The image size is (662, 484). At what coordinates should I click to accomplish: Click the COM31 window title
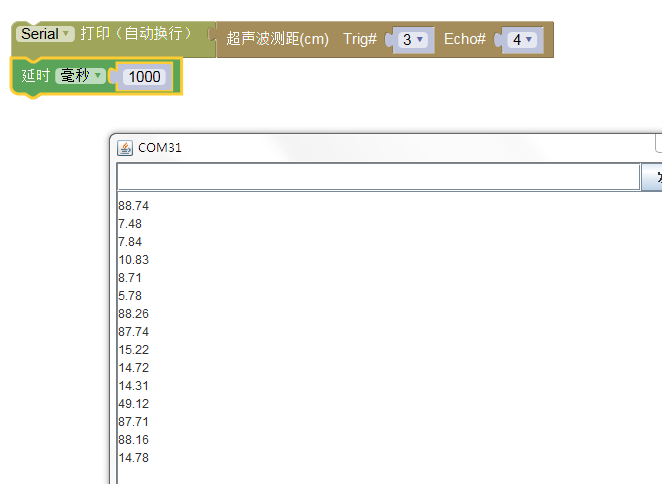160,148
